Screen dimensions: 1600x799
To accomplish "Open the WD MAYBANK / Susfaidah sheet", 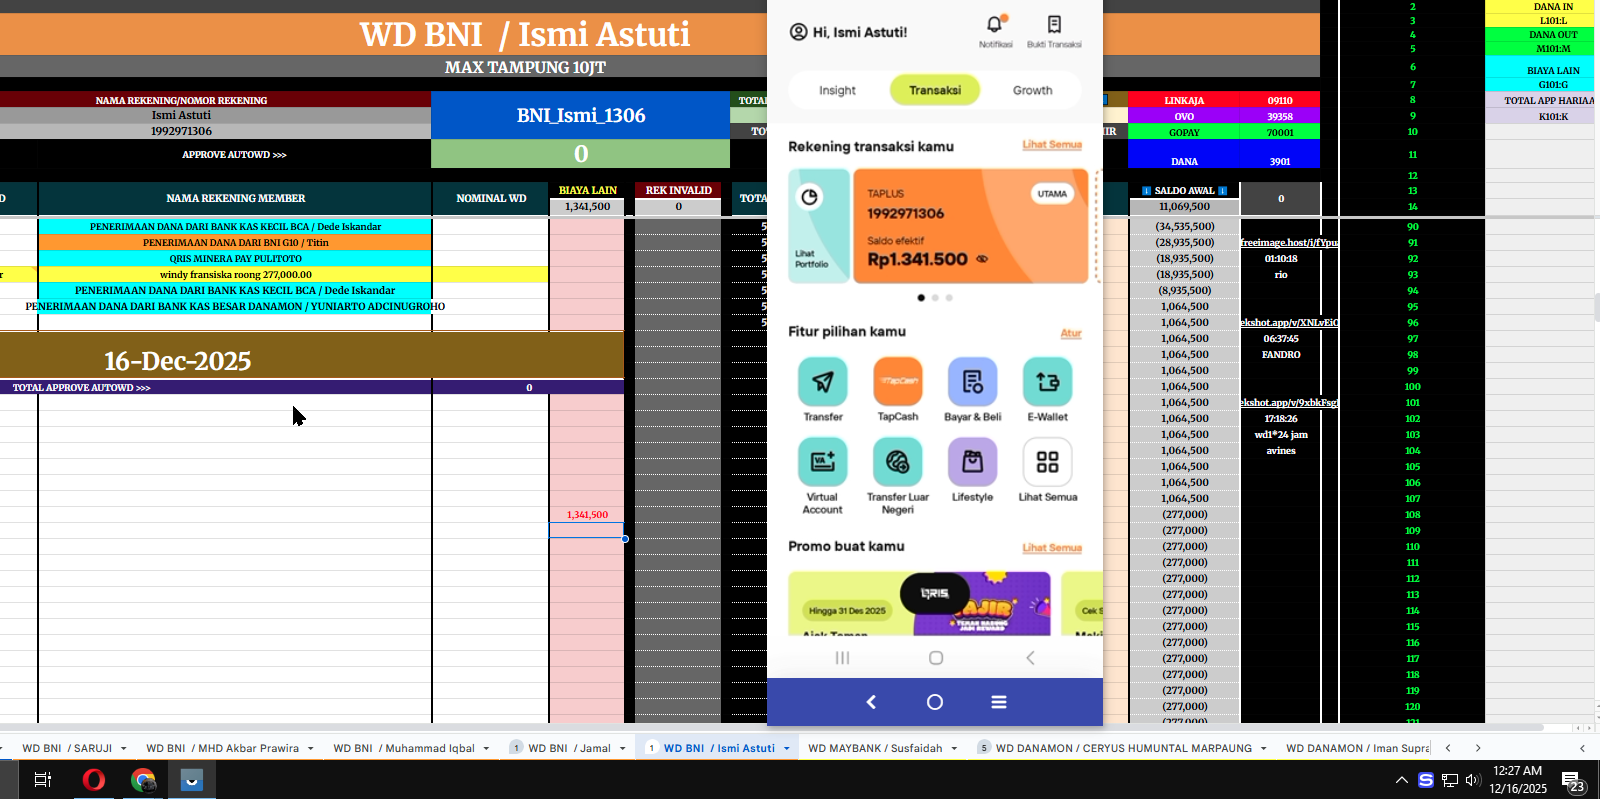I will pos(875,748).
